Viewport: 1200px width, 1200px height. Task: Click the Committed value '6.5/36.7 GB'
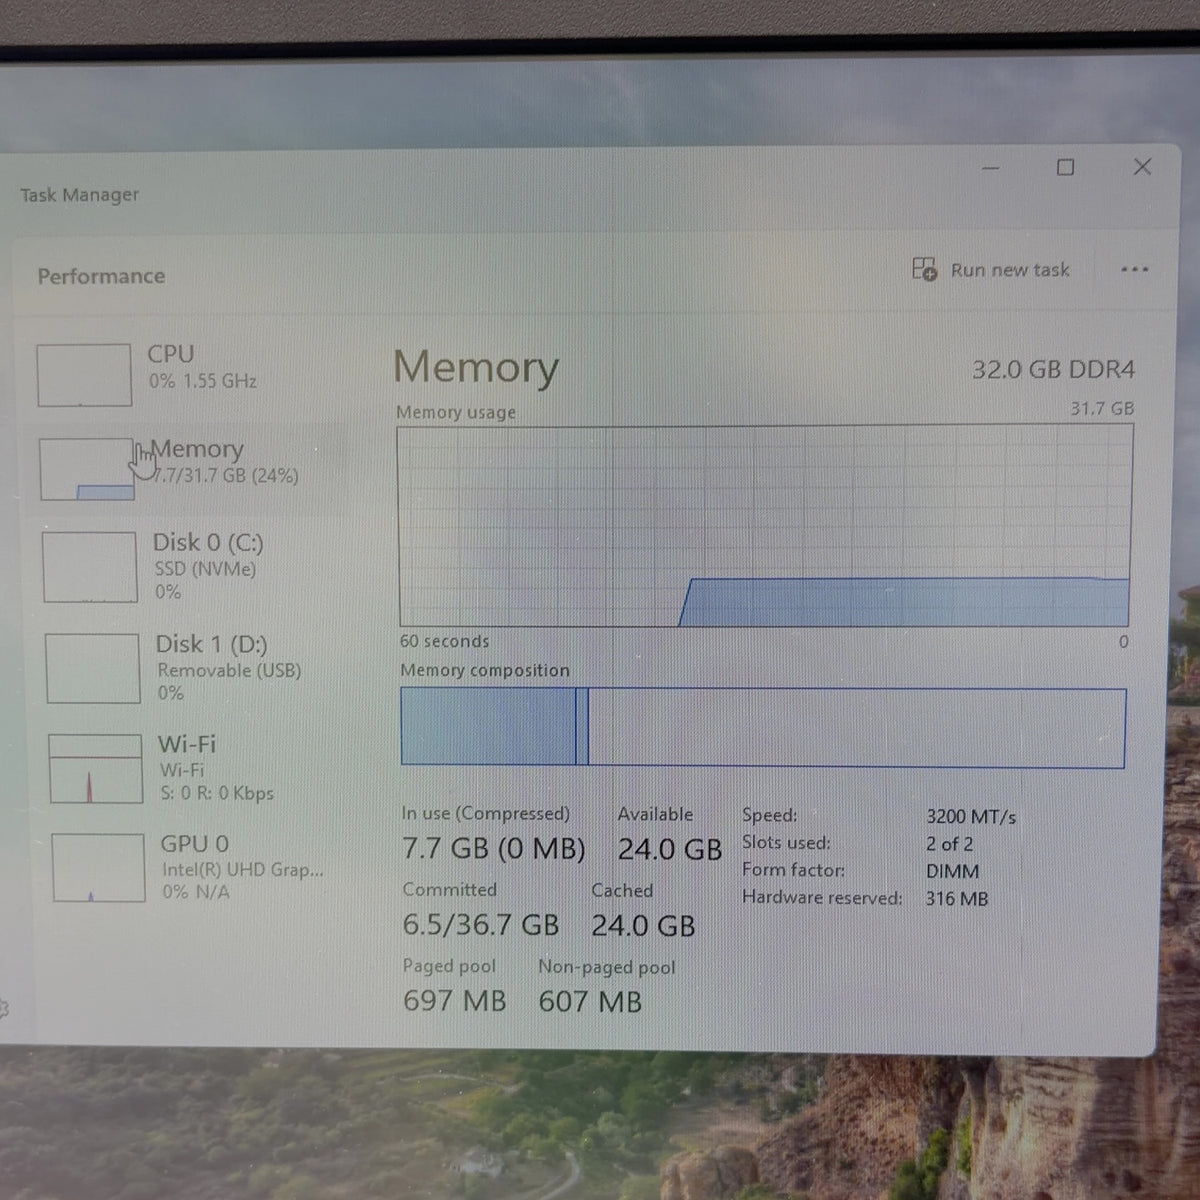(x=481, y=925)
